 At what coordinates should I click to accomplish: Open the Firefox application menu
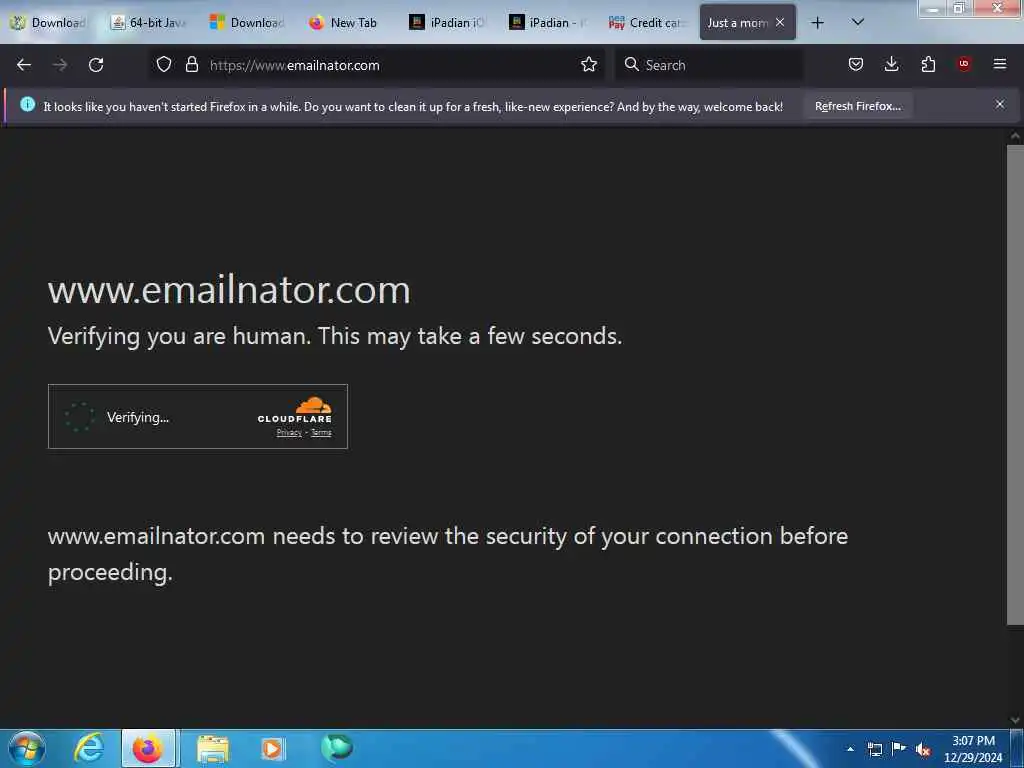point(1000,64)
